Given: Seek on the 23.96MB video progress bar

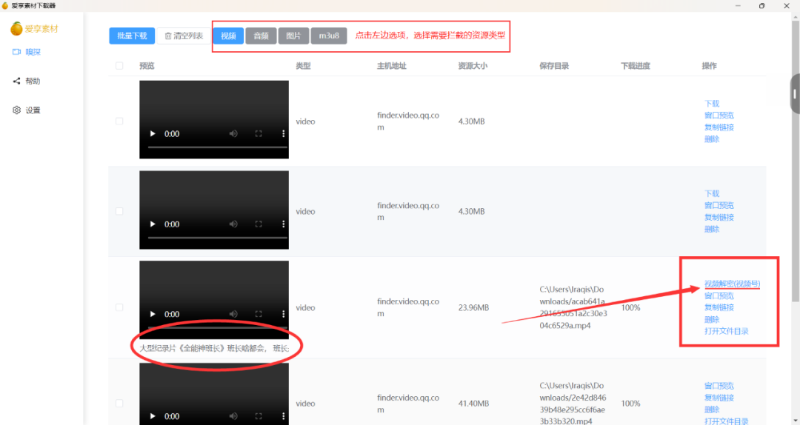Looking at the screenshot, I should pyautogui.click(x=217, y=328).
